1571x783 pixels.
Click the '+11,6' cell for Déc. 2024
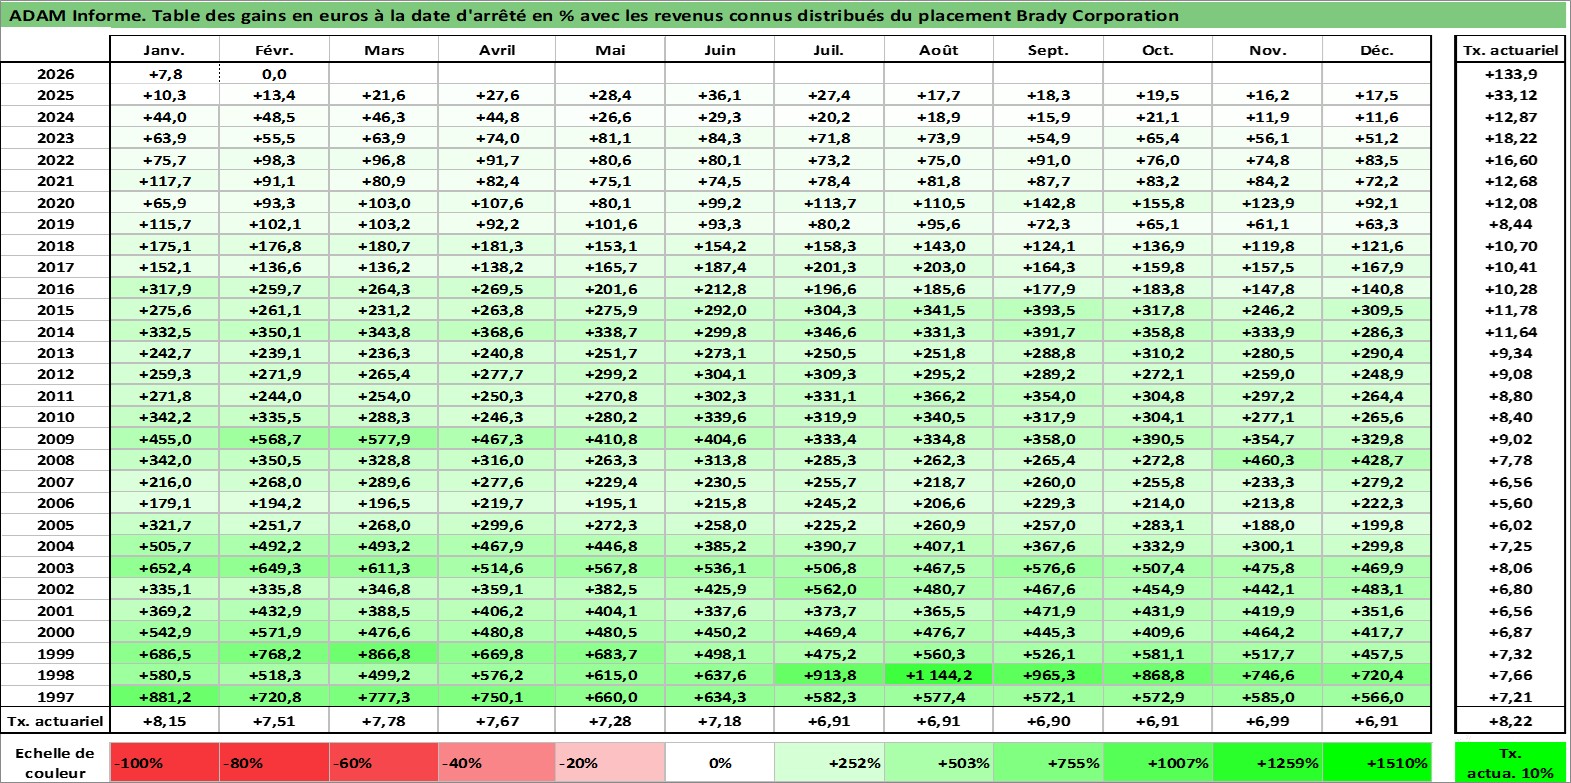pos(1377,117)
